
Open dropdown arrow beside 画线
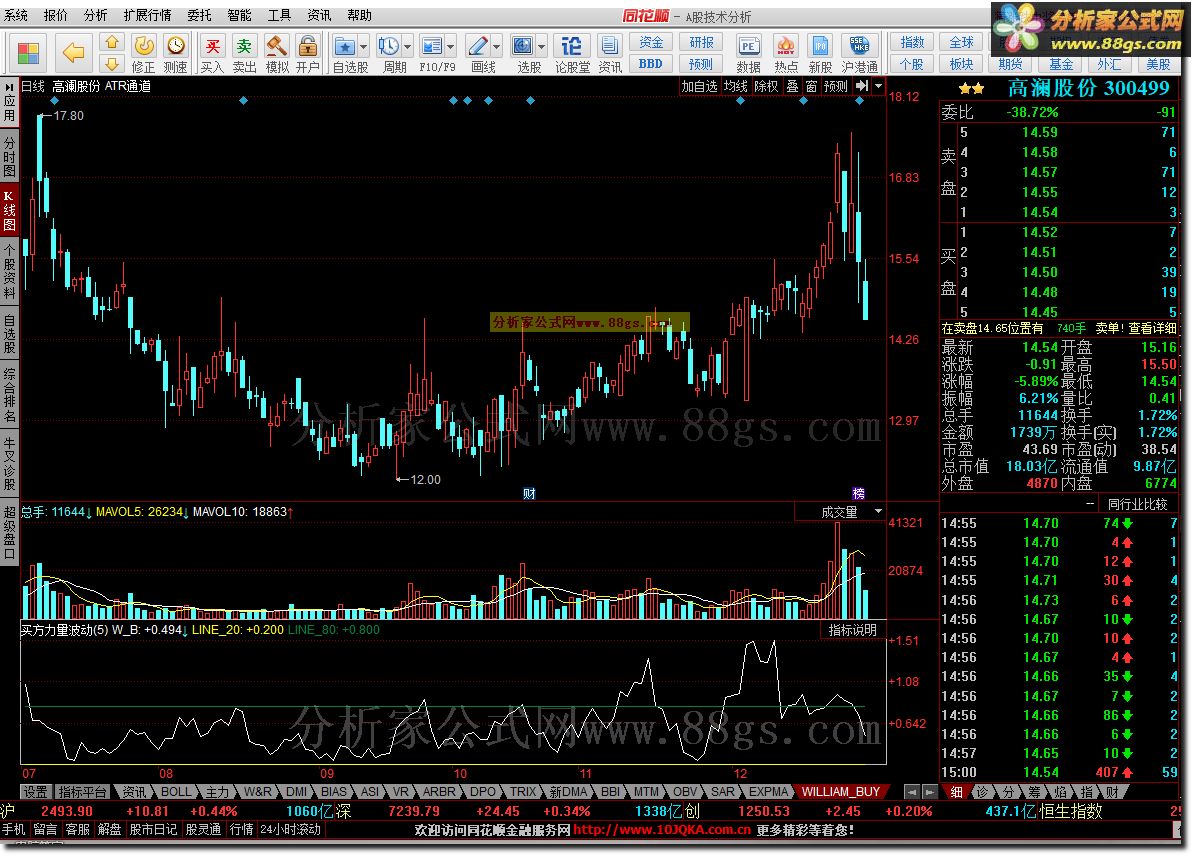[496, 46]
